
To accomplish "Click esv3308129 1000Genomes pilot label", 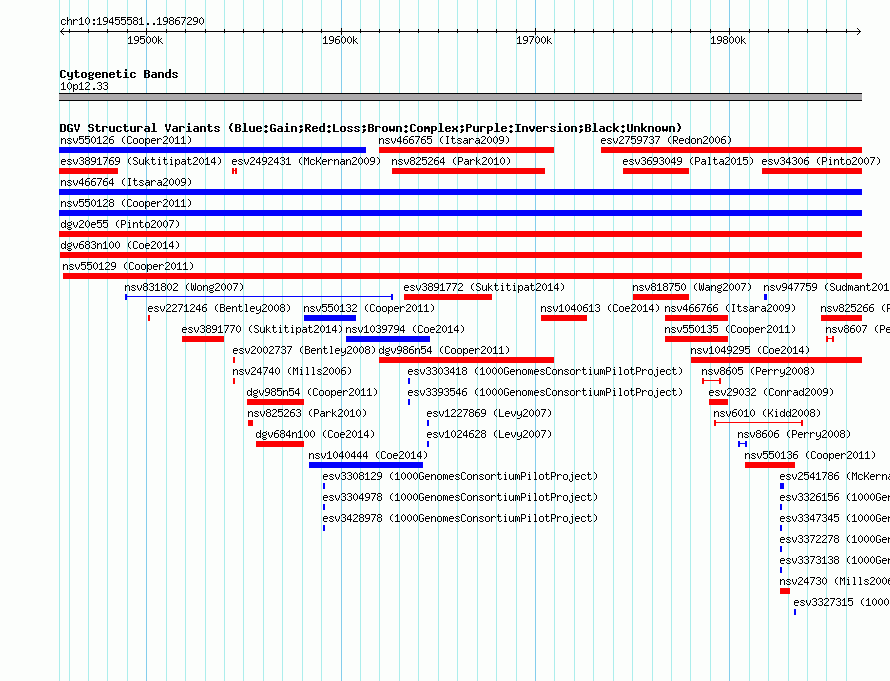I will [x=460, y=476].
